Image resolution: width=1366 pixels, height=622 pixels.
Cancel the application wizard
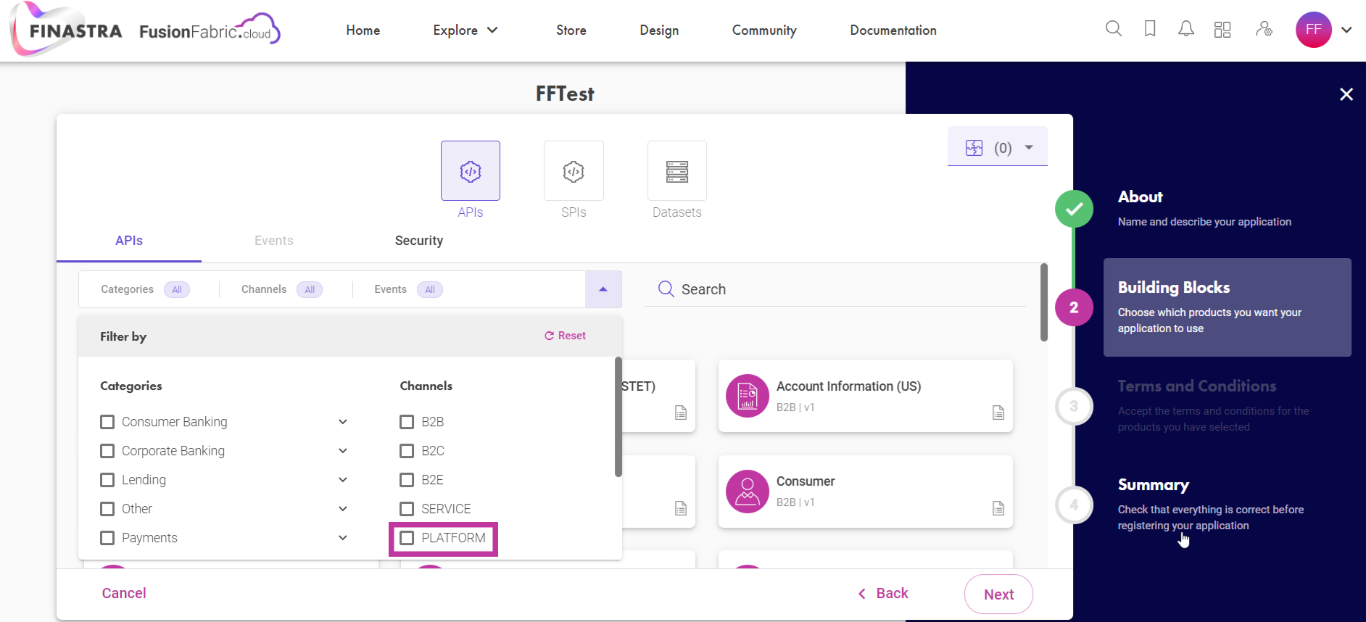pos(124,593)
